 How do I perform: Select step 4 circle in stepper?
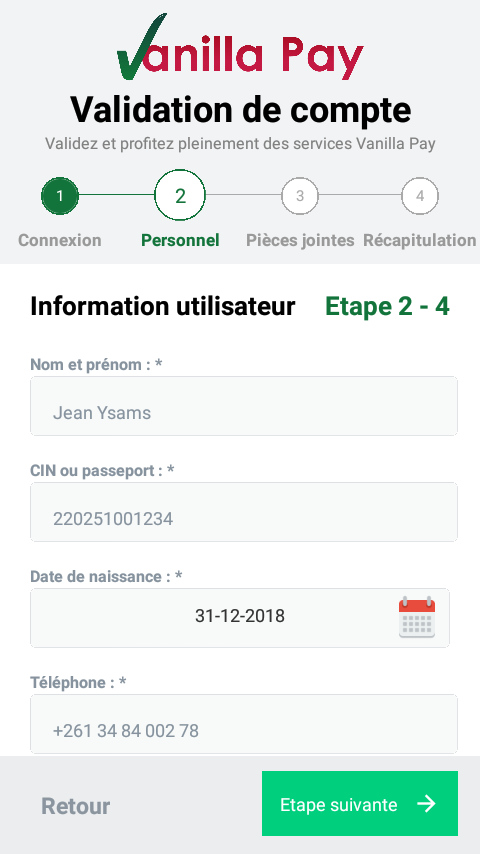coord(420,196)
